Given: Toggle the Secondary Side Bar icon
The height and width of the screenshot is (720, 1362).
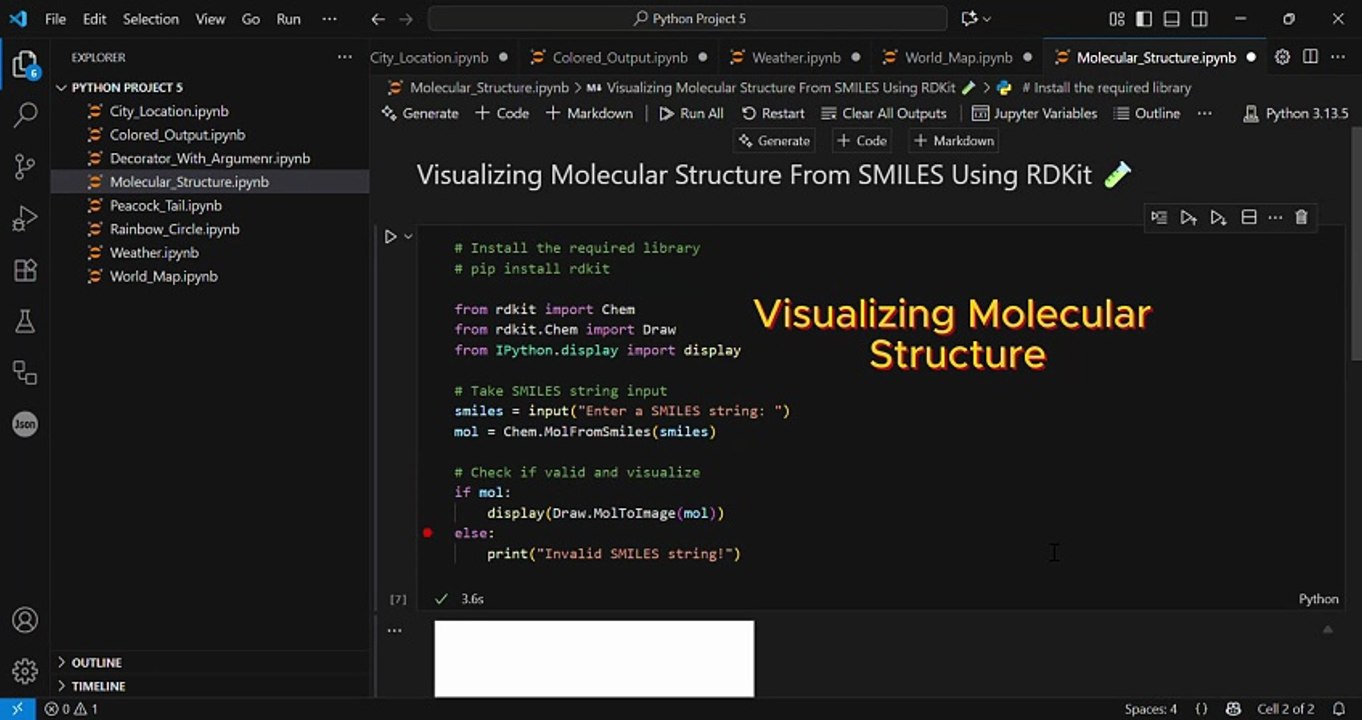Looking at the screenshot, I should (1200, 19).
